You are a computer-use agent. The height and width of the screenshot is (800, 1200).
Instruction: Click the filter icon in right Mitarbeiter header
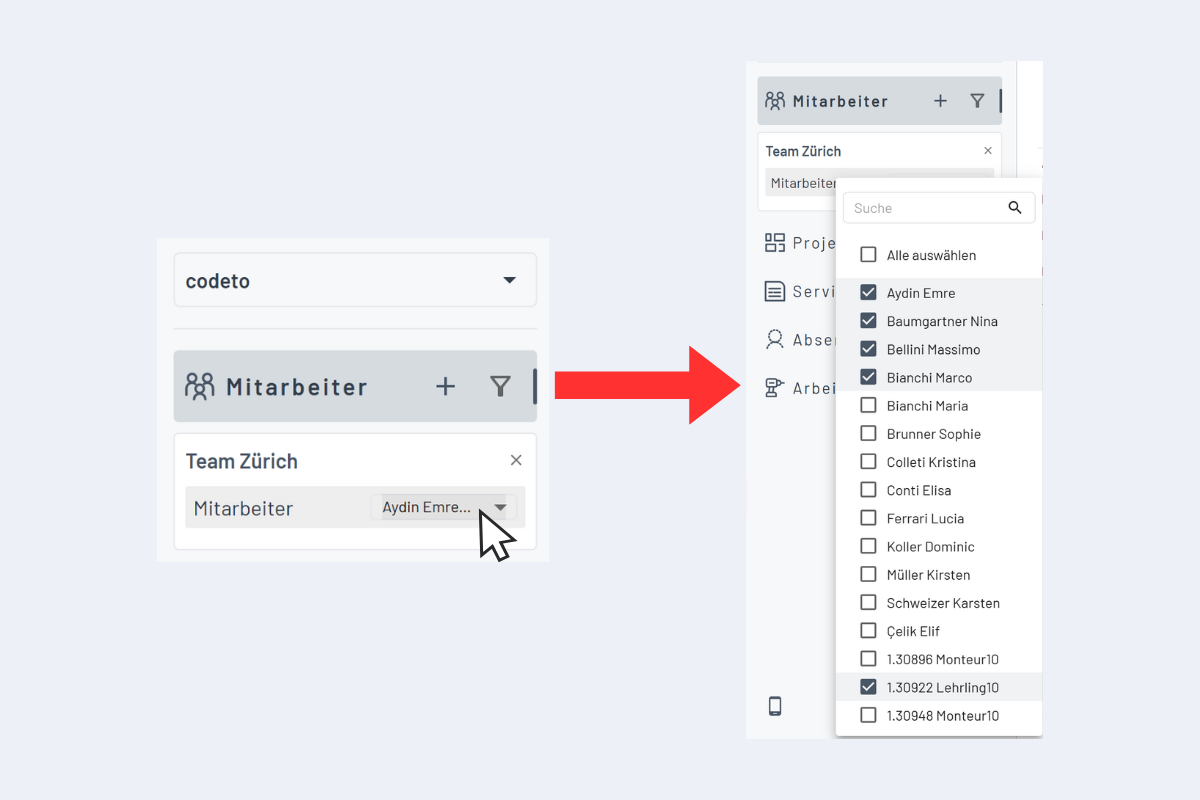pos(977,101)
